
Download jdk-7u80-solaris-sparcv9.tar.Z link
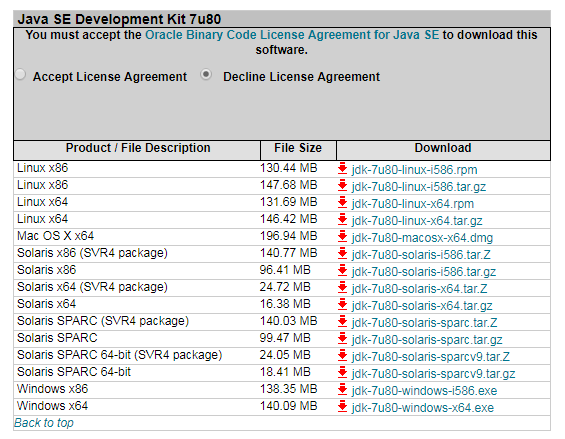pyautogui.click(x=431, y=357)
